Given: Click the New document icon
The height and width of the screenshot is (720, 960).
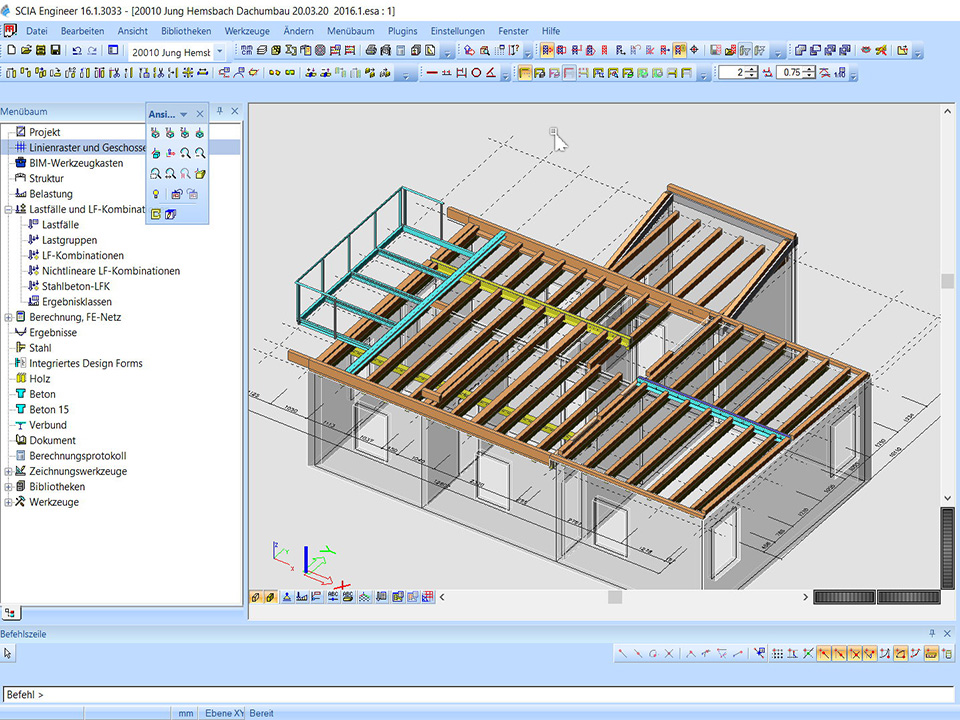Looking at the screenshot, I should [x=10, y=51].
